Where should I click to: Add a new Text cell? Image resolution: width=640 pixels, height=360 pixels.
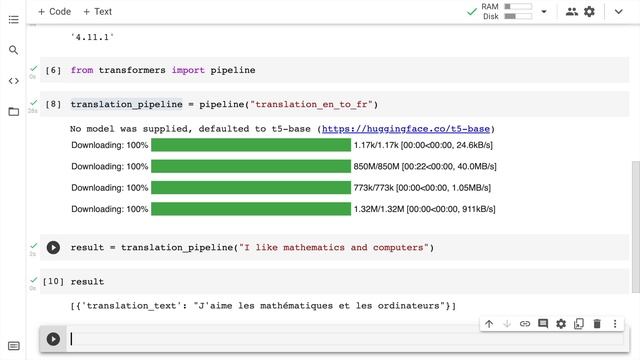(97, 11)
